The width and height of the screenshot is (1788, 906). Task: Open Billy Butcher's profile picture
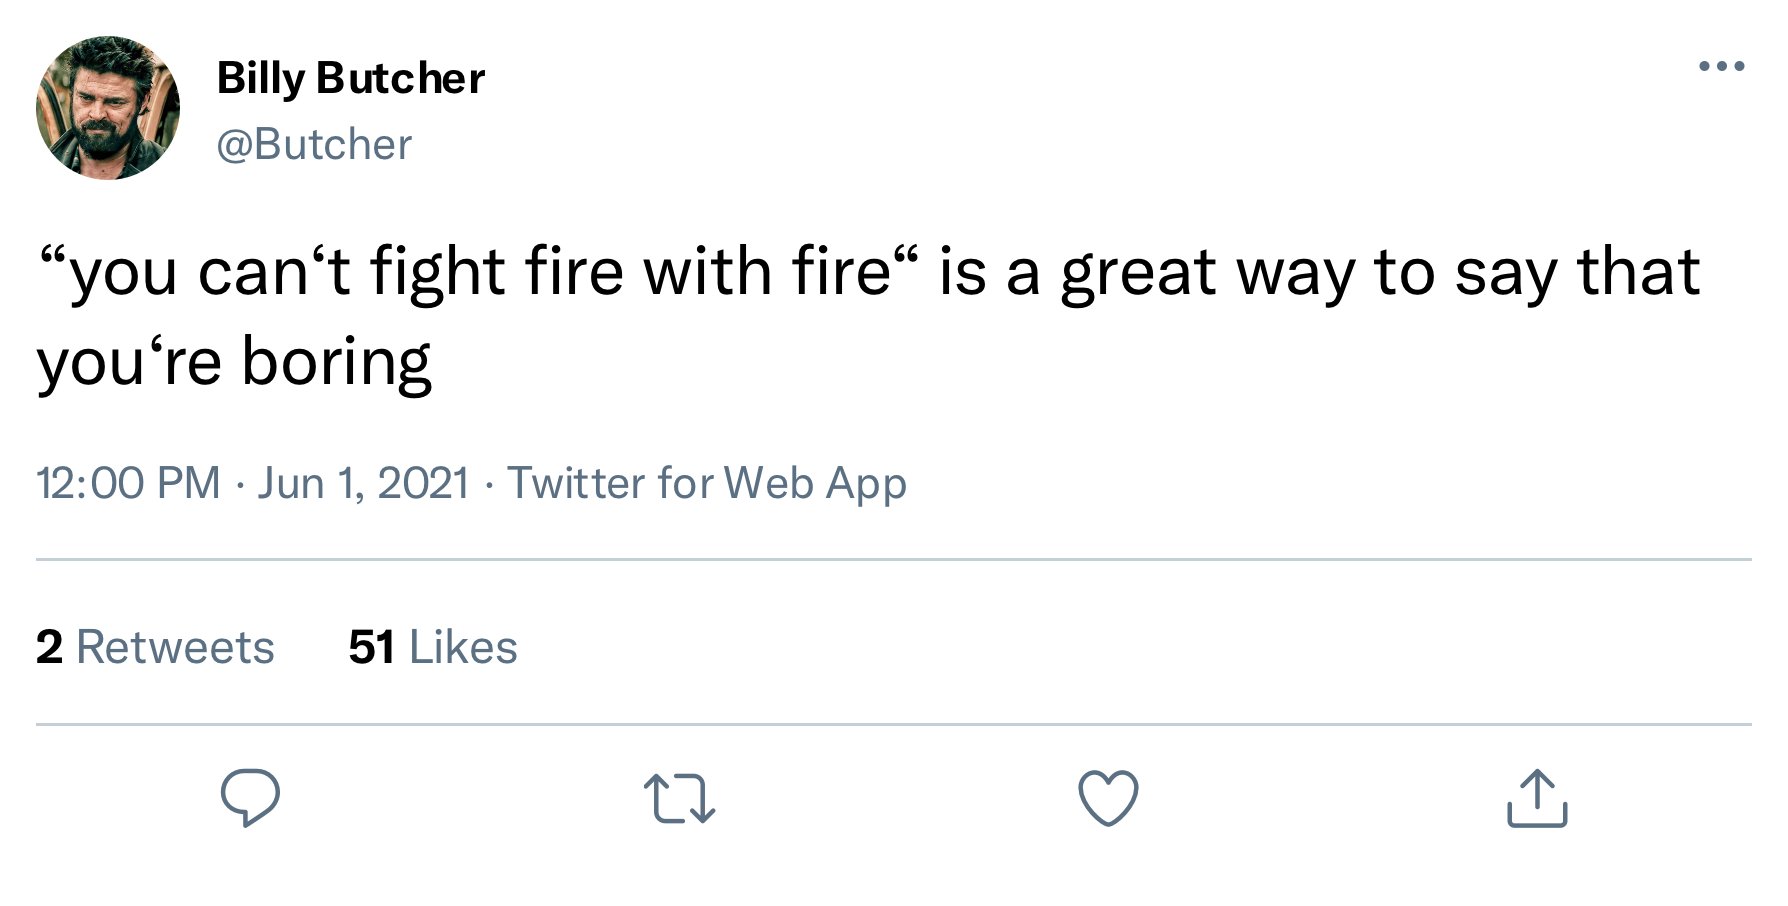[x=108, y=108]
